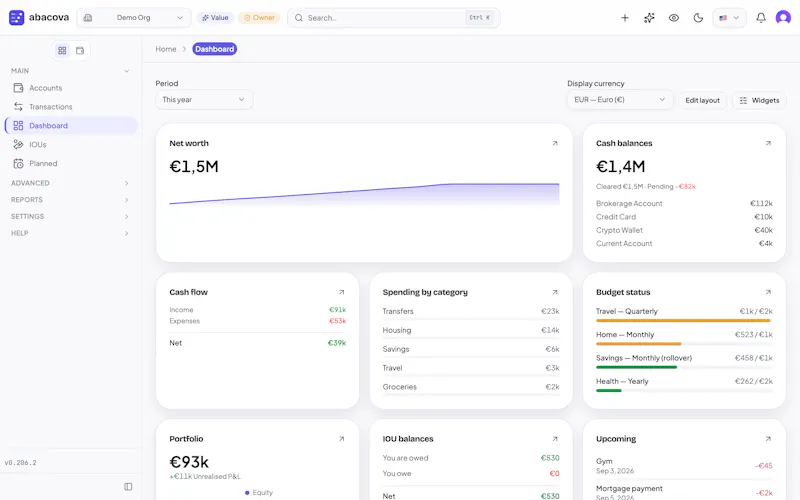Open IOUs in sidebar
Viewport: 800px width, 500px height.
tap(70, 144)
